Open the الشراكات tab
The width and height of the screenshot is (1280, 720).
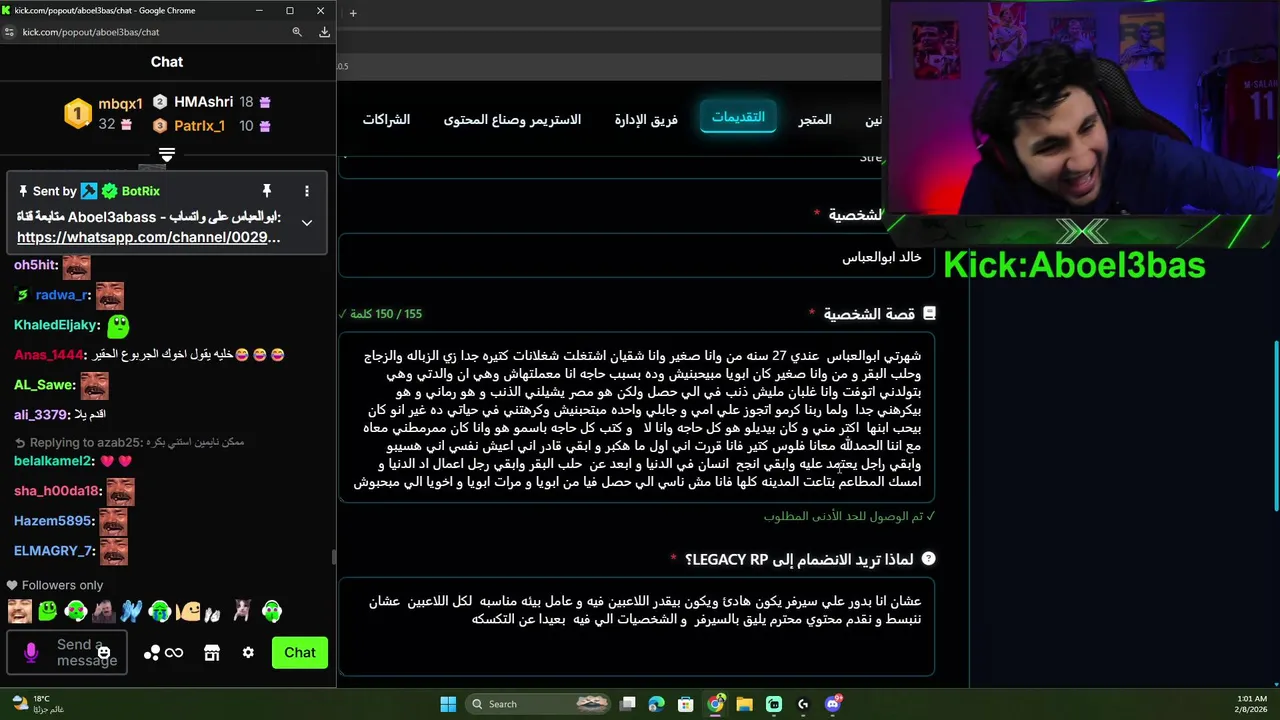coord(386,119)
